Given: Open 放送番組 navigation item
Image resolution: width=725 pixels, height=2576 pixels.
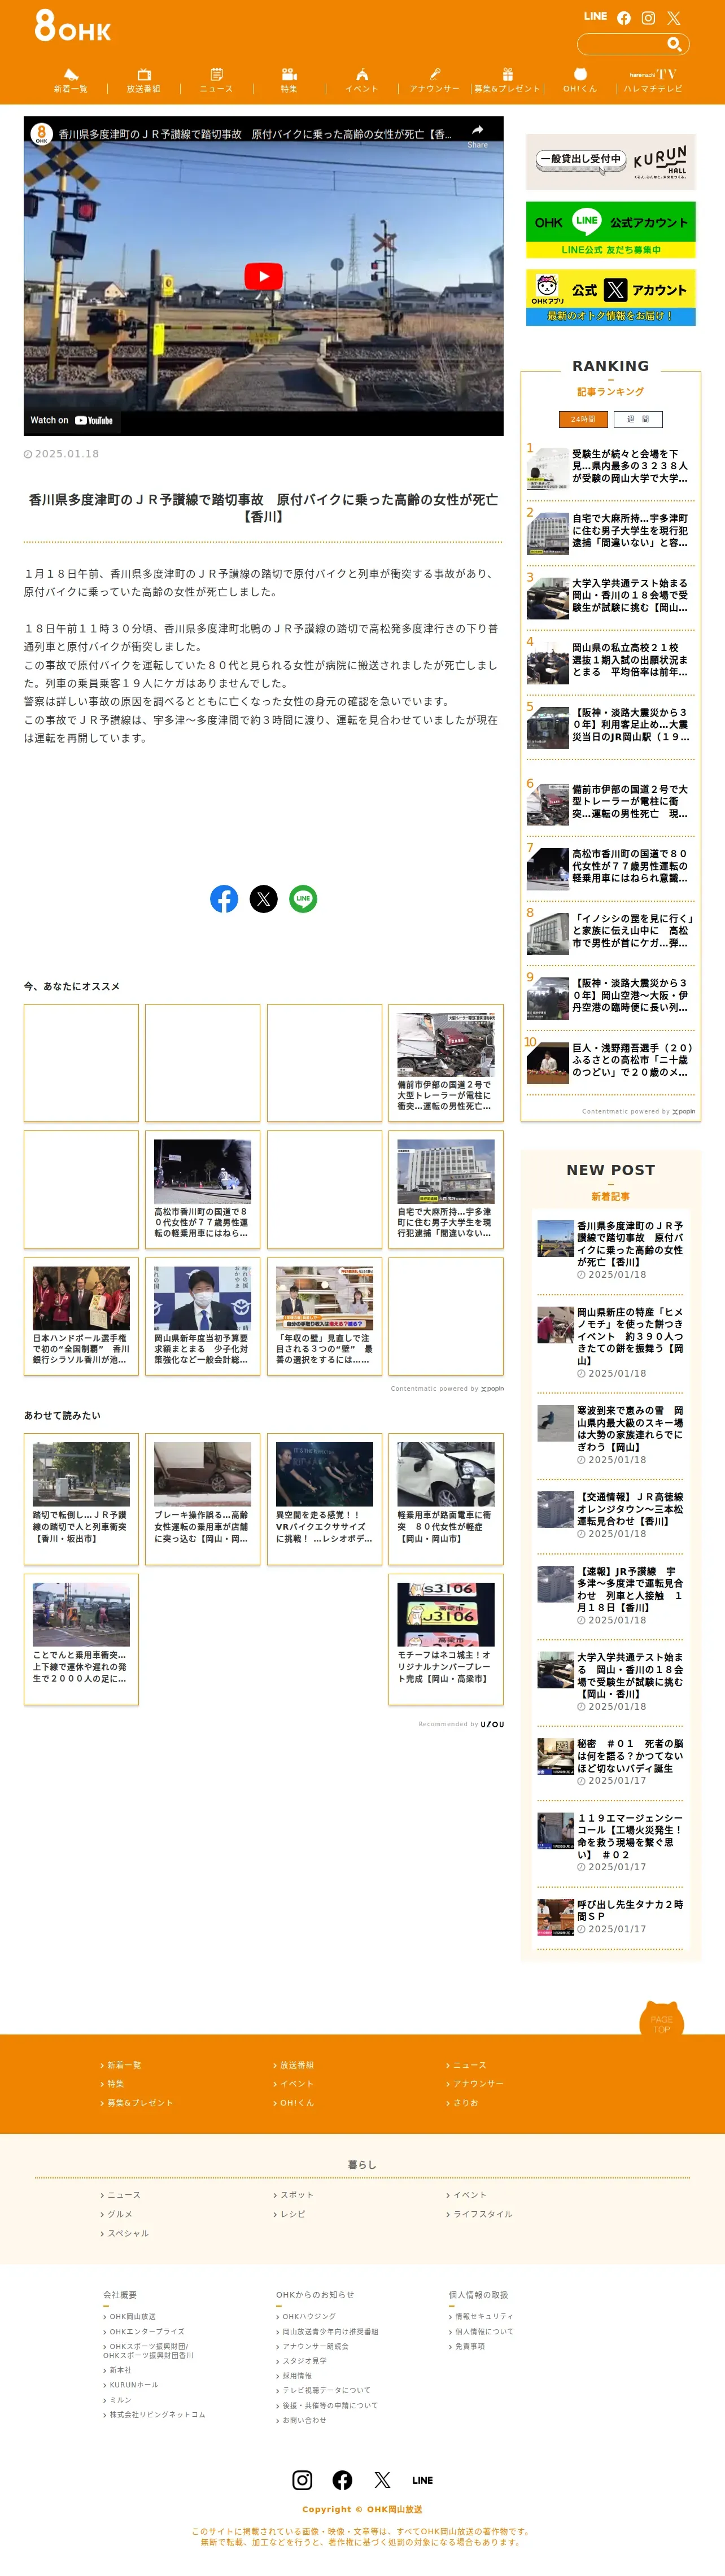Looking at the screenshot, I should pyautogui.click(x=143, y=81).
